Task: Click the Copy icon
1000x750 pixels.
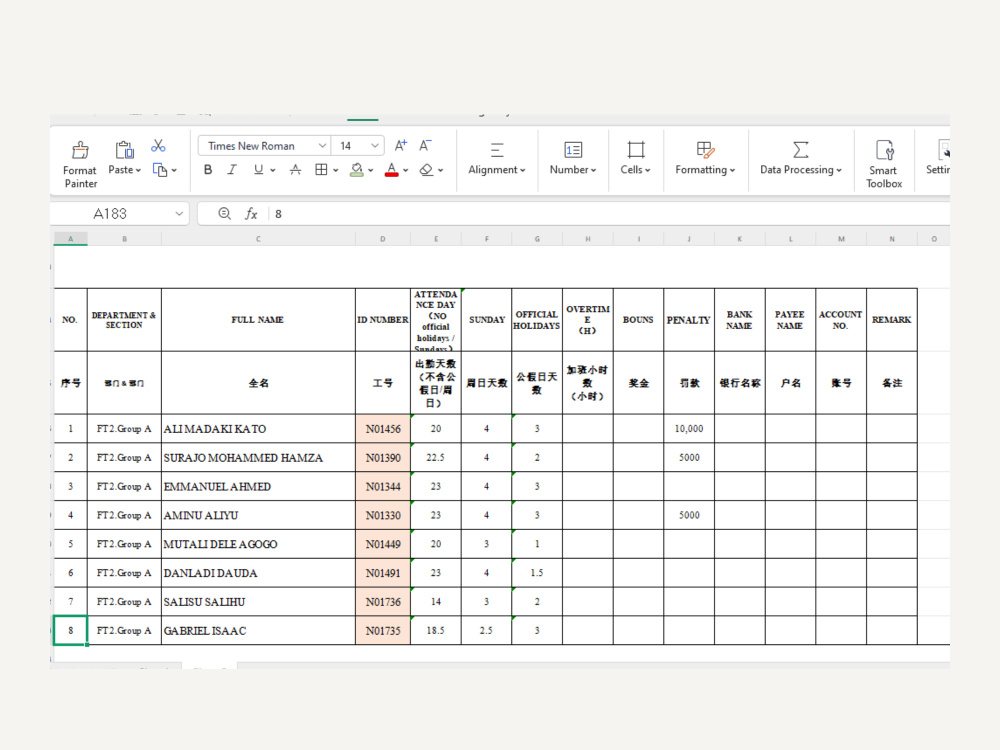Action: [x=160, y=170]
